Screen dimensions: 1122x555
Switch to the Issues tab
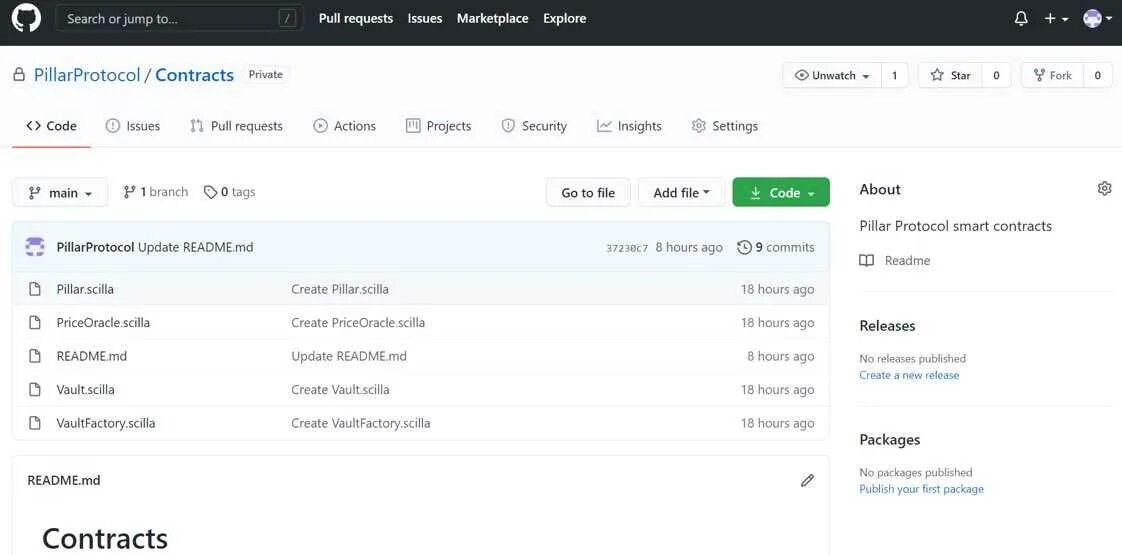point(133,126)
